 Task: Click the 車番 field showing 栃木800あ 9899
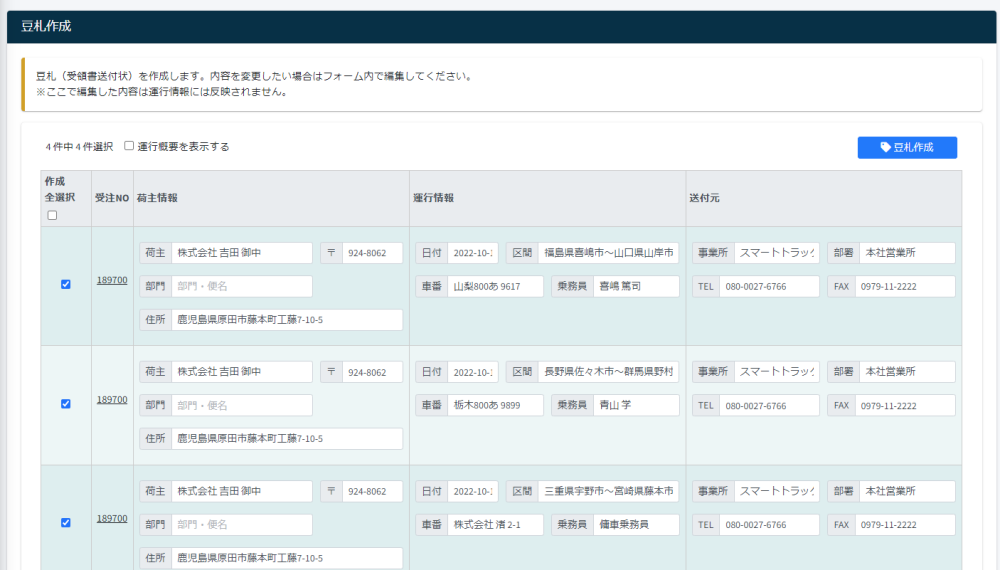tap(495, 406)
